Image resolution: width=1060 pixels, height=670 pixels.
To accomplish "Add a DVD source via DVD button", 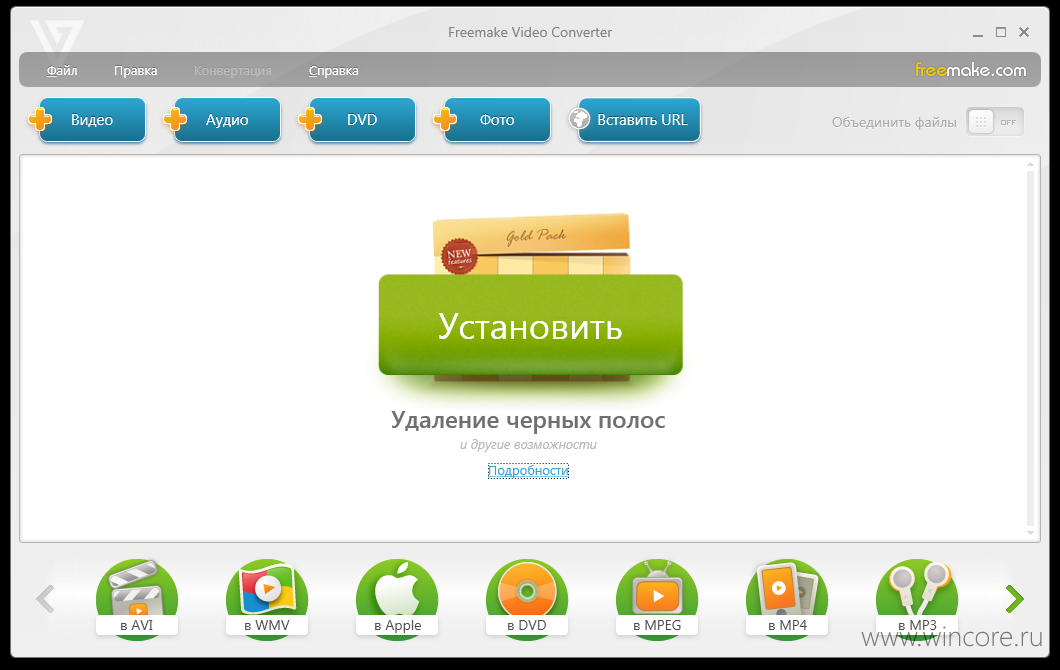I will [358, 120].
